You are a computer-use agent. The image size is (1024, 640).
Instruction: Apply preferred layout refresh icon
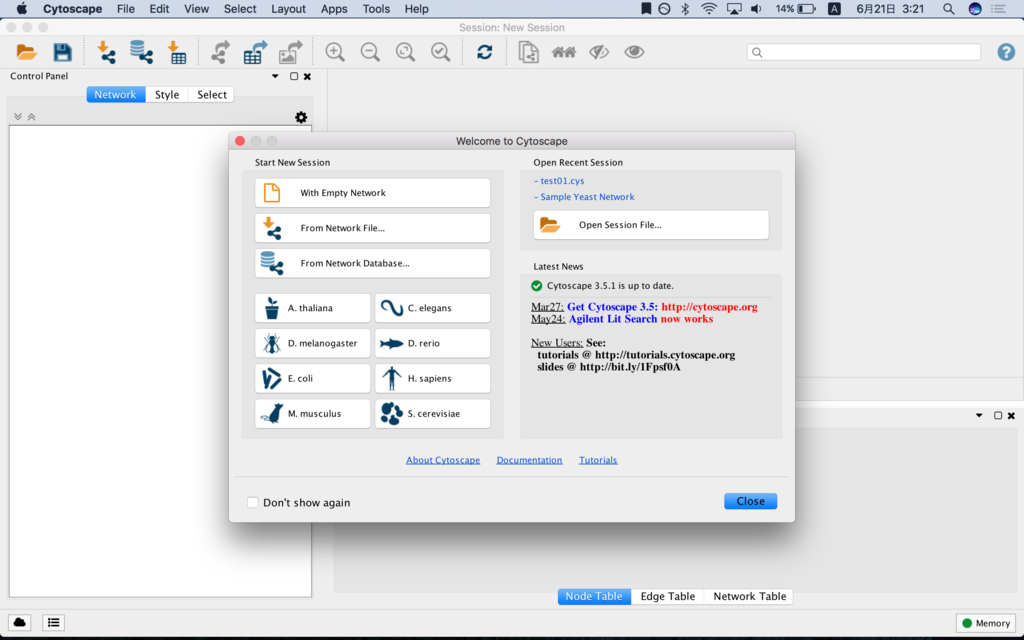[485, 52]
